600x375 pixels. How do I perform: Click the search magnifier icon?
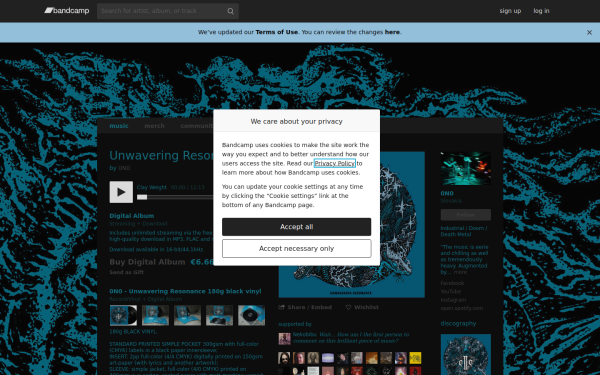point(230,11)
